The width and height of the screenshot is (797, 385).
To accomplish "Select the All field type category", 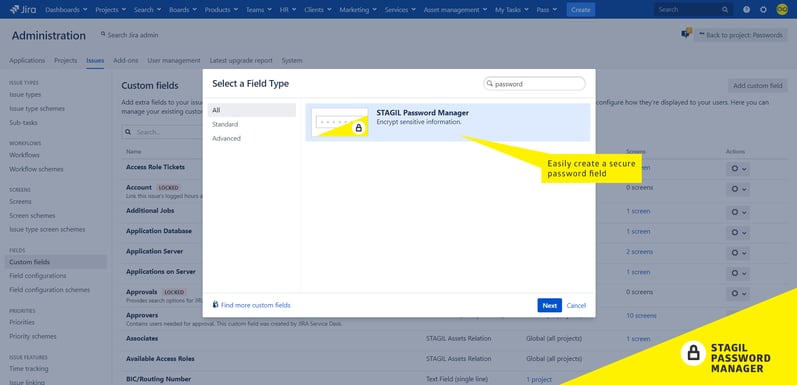I will pyautogui.click(x=252, y=110).
